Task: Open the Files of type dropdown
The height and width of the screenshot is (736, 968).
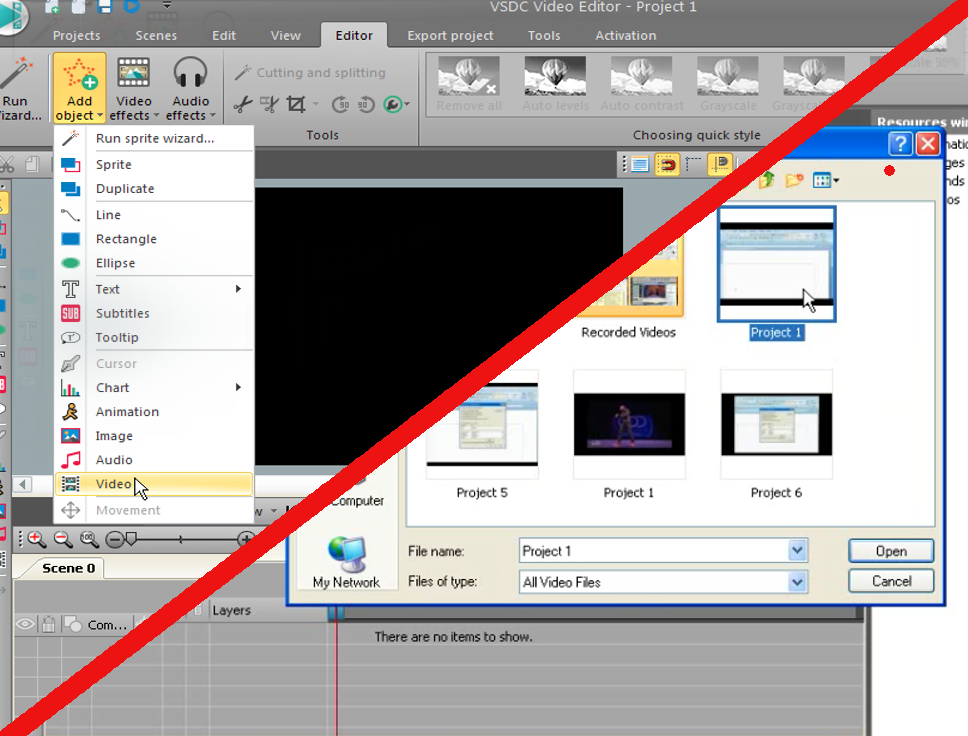Action: click(x=797, y=582)
